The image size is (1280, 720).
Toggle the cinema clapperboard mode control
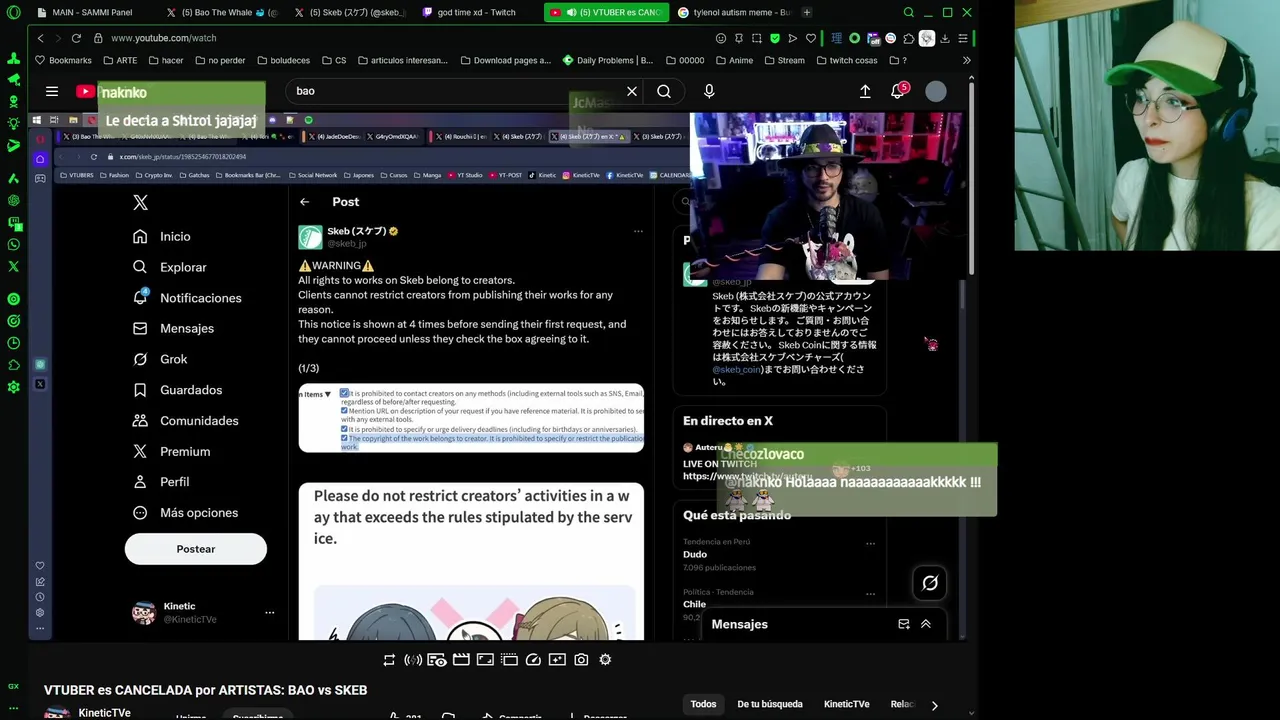pyautogui.click(x=461, y=660)
